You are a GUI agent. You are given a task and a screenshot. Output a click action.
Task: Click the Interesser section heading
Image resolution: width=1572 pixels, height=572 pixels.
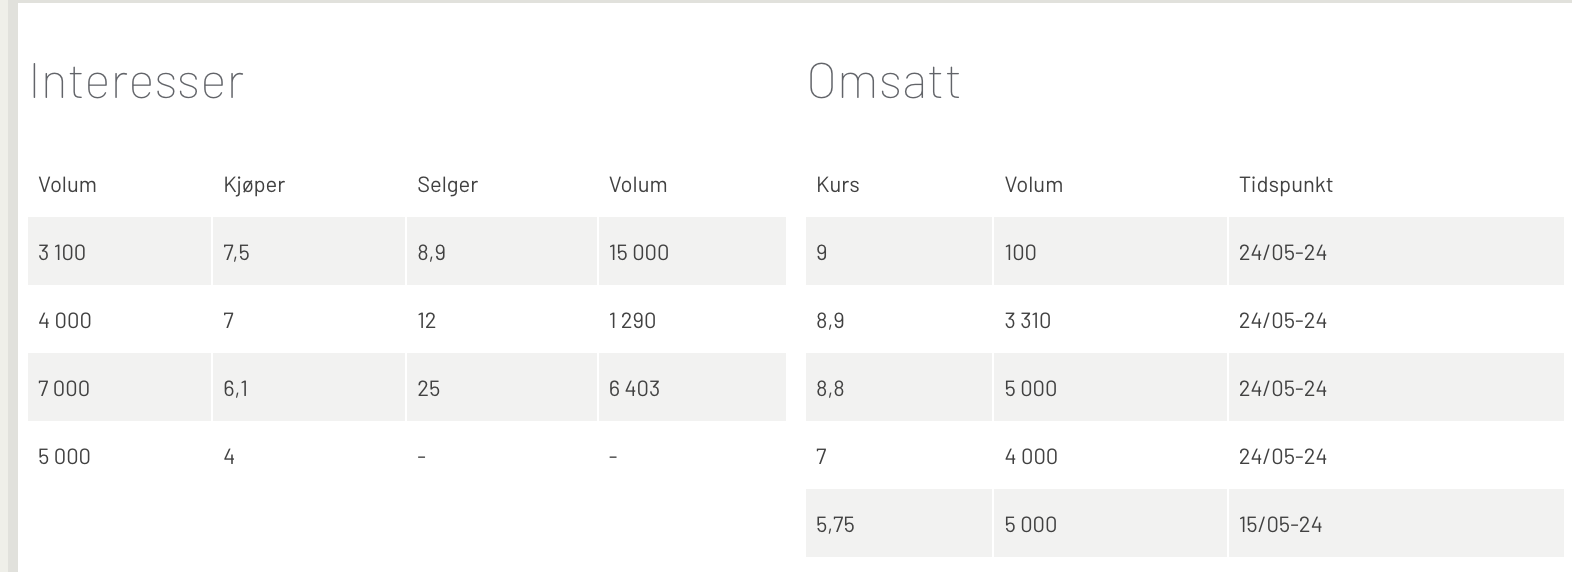click(x=137, y=81)
